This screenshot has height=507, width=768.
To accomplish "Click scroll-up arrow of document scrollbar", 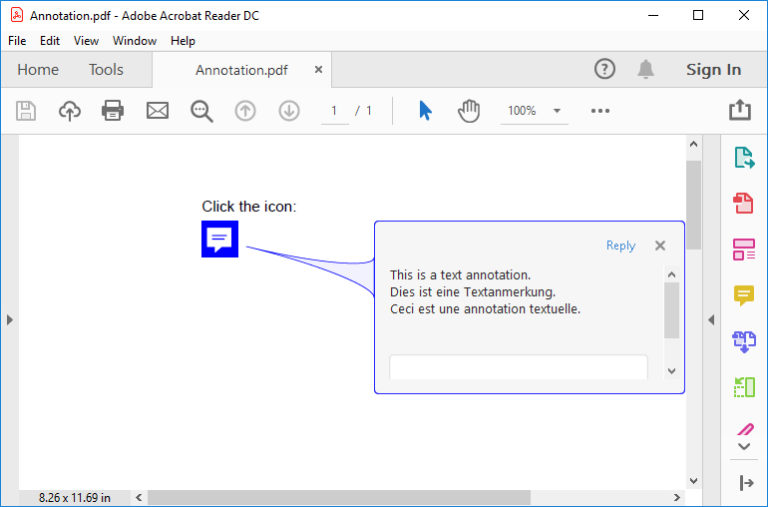I will point(694,144).
